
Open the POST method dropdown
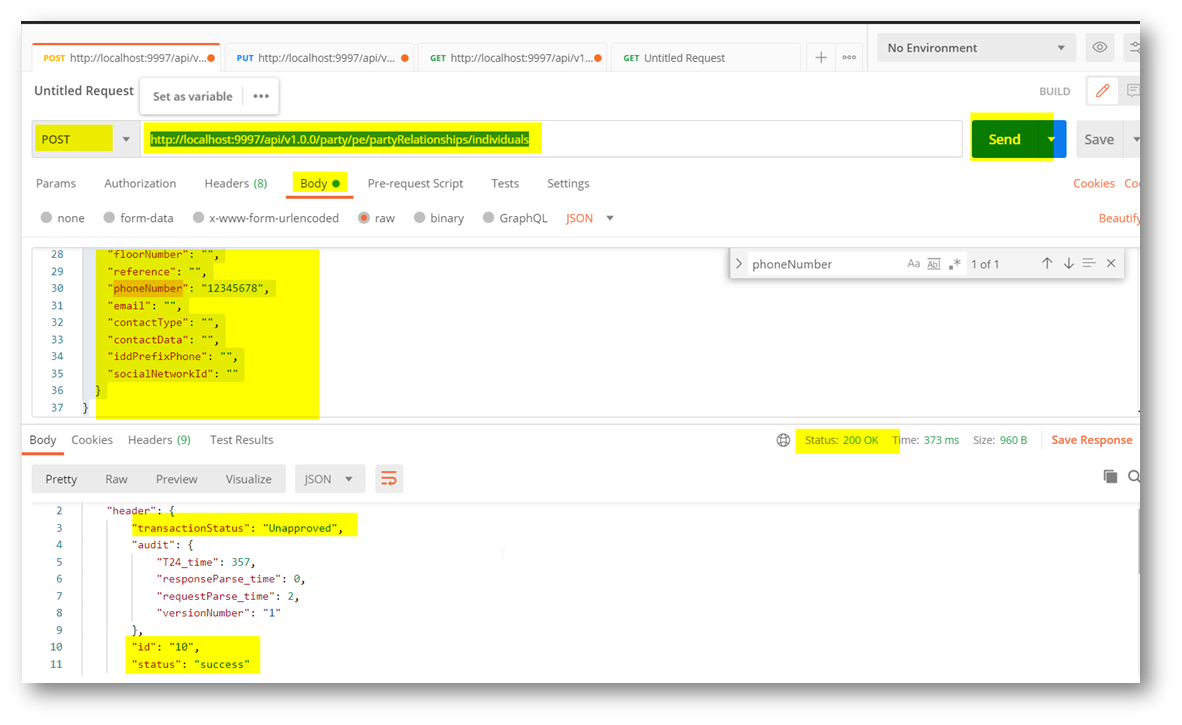point(85,139)
